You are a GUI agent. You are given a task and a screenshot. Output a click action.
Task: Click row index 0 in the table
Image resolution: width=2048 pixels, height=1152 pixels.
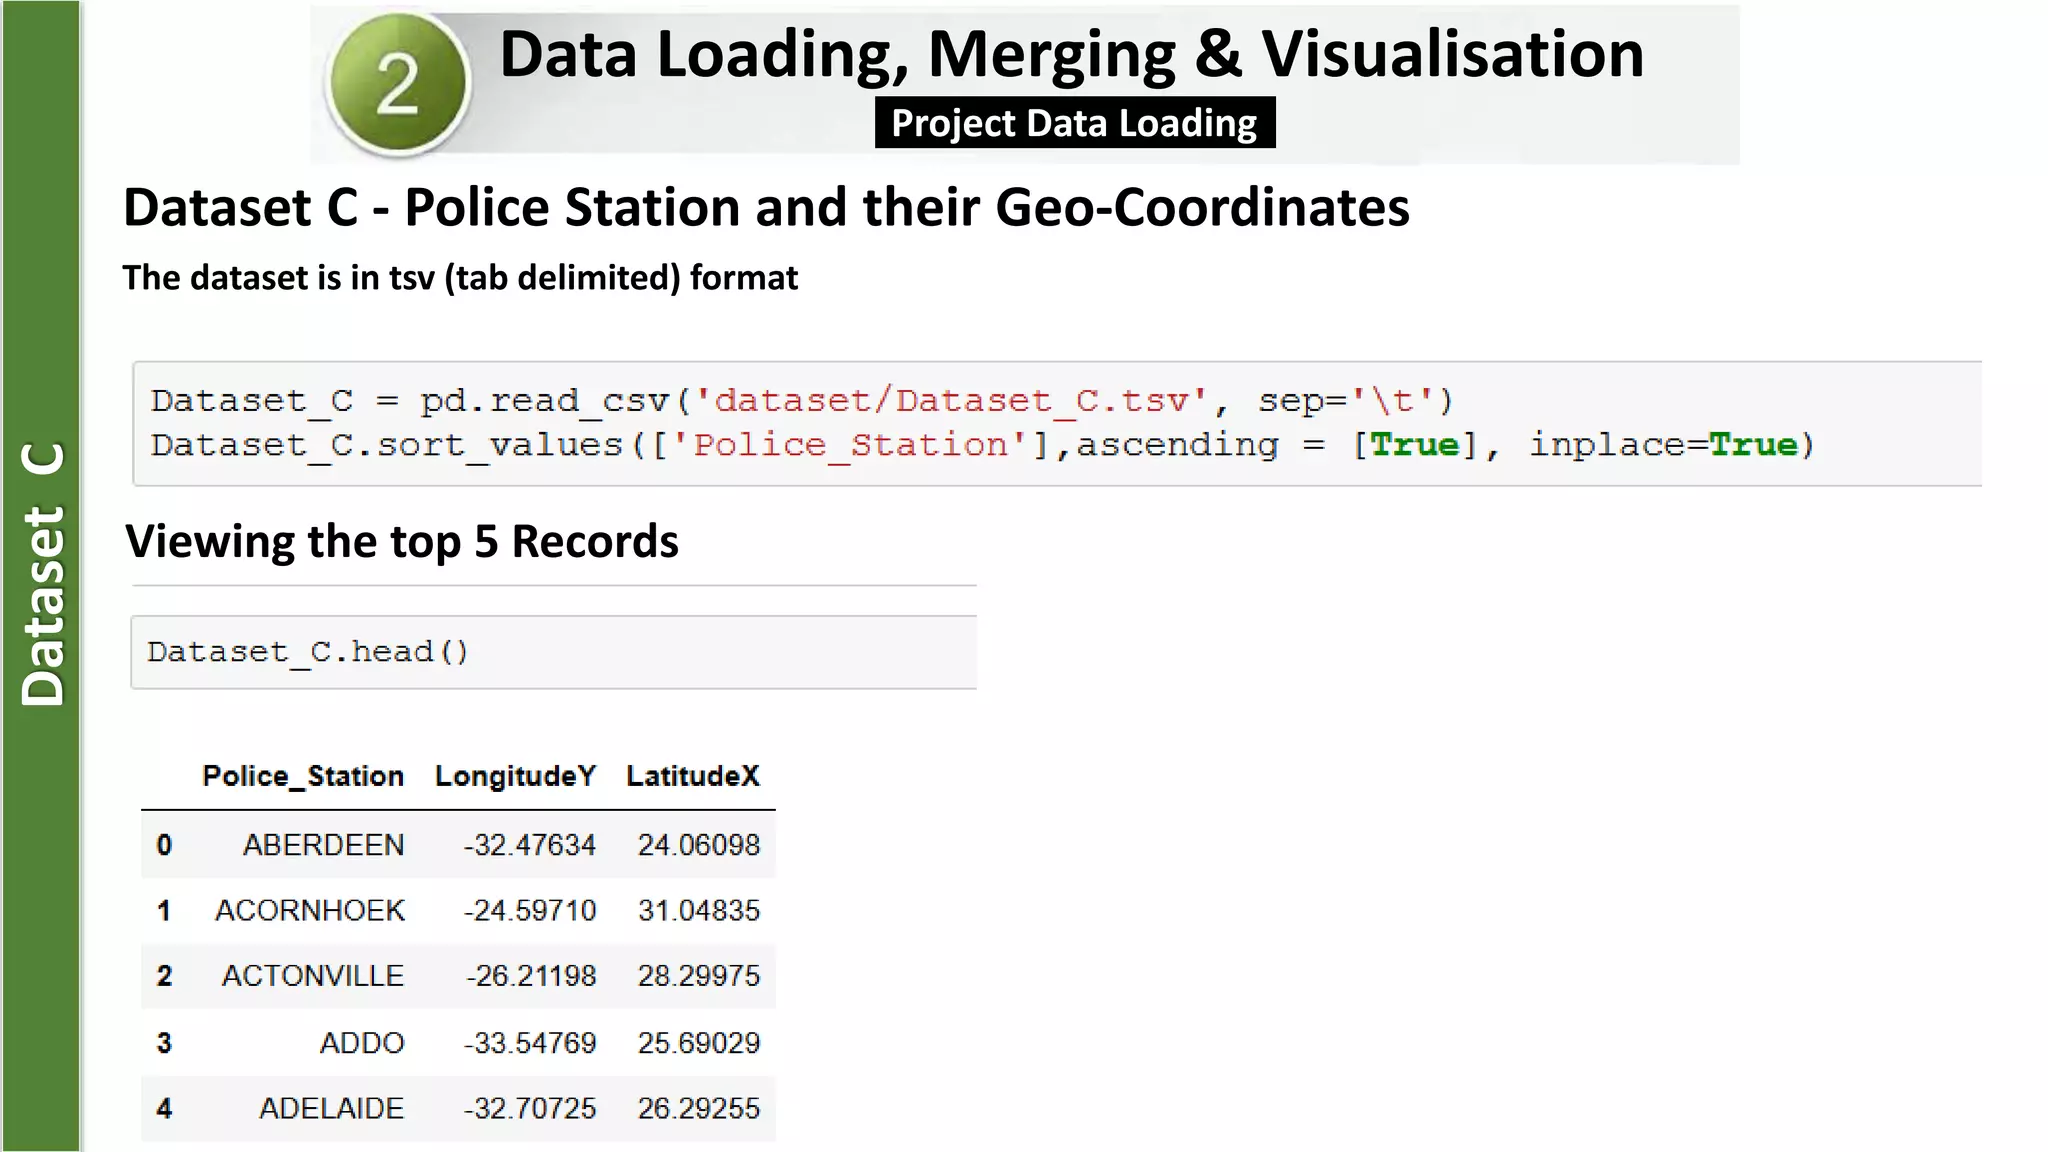pyautogui.click(x=164, y=845)
